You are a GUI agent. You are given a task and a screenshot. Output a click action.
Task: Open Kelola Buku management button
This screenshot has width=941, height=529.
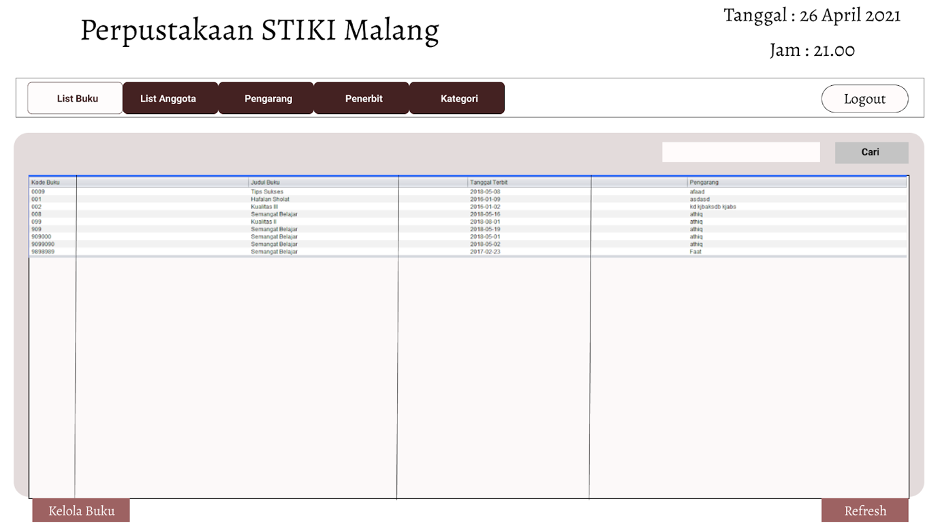[81, 510]
